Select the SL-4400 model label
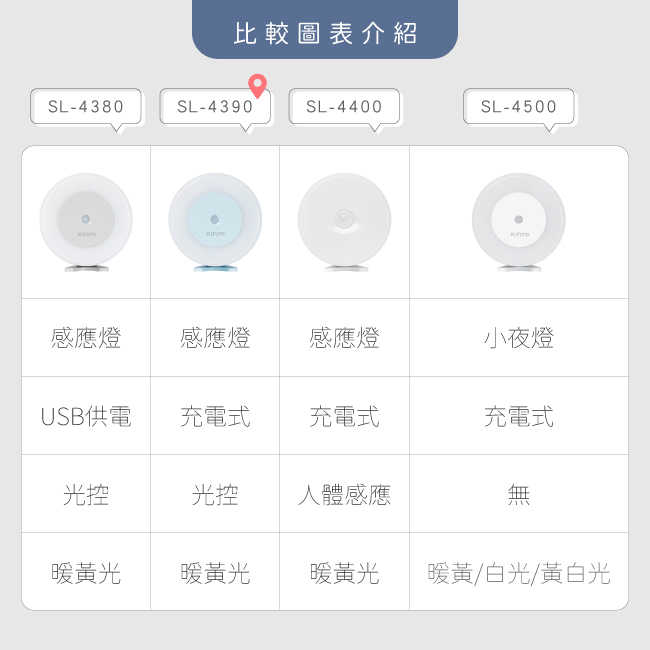Screen dimensions: 650x650 (344, 107)
